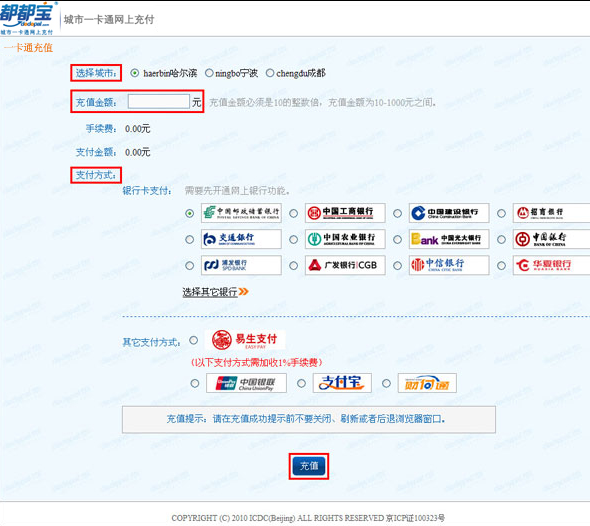Select radio button for 中国光大银行
This screenshot has height=526, width=590.
click(x=397, y=239)
